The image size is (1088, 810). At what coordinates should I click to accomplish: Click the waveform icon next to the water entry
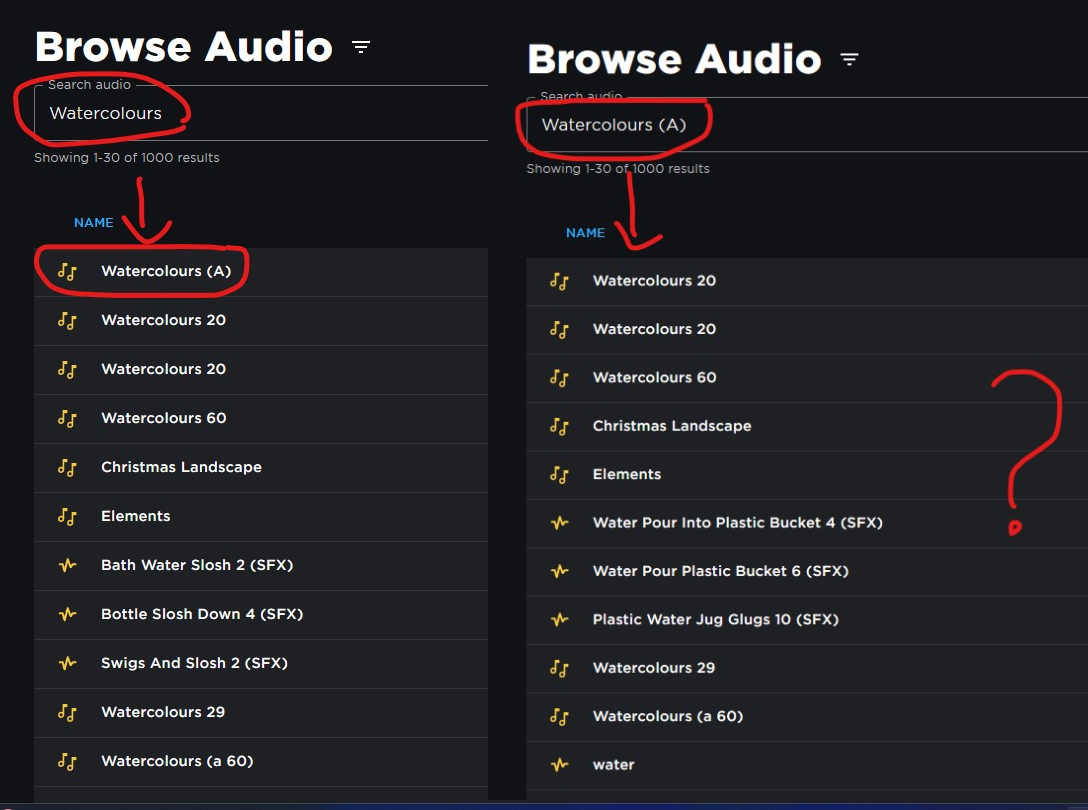(x=559, y=764)
